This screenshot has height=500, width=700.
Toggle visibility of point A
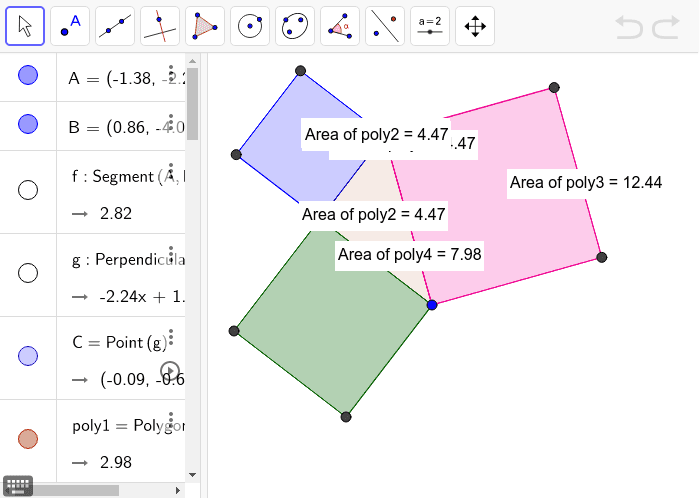click(28, 75)
